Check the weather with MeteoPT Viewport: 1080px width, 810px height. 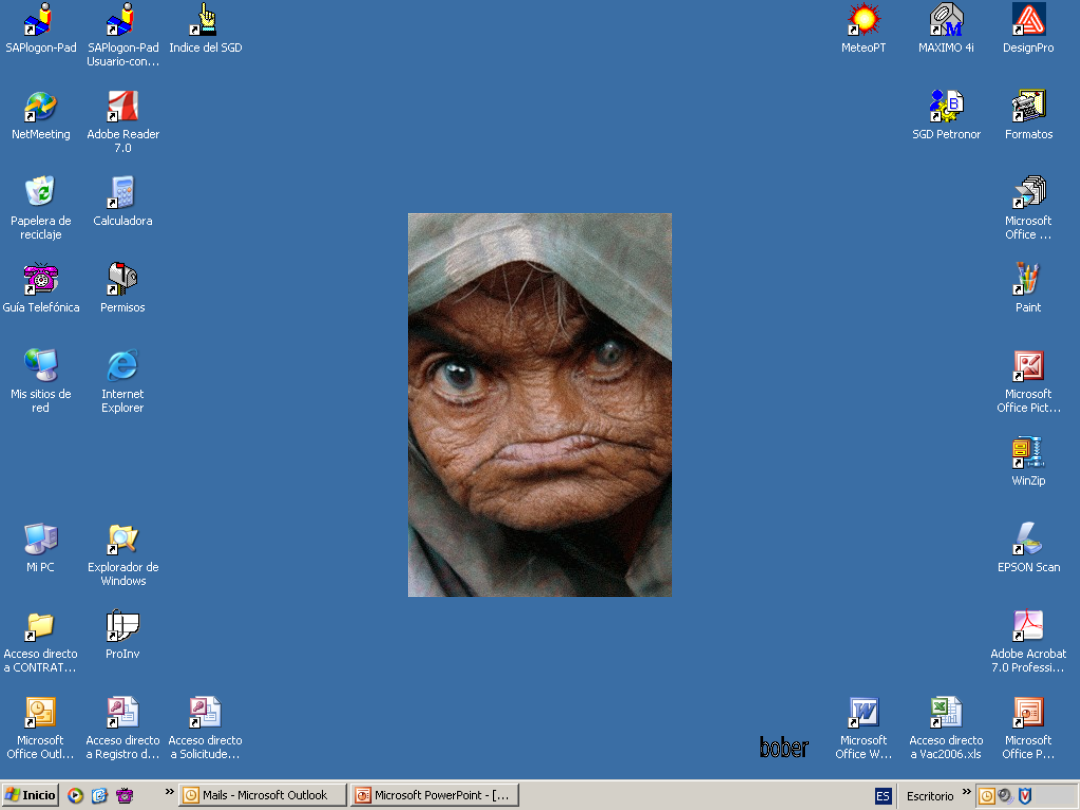pos(862,18)
